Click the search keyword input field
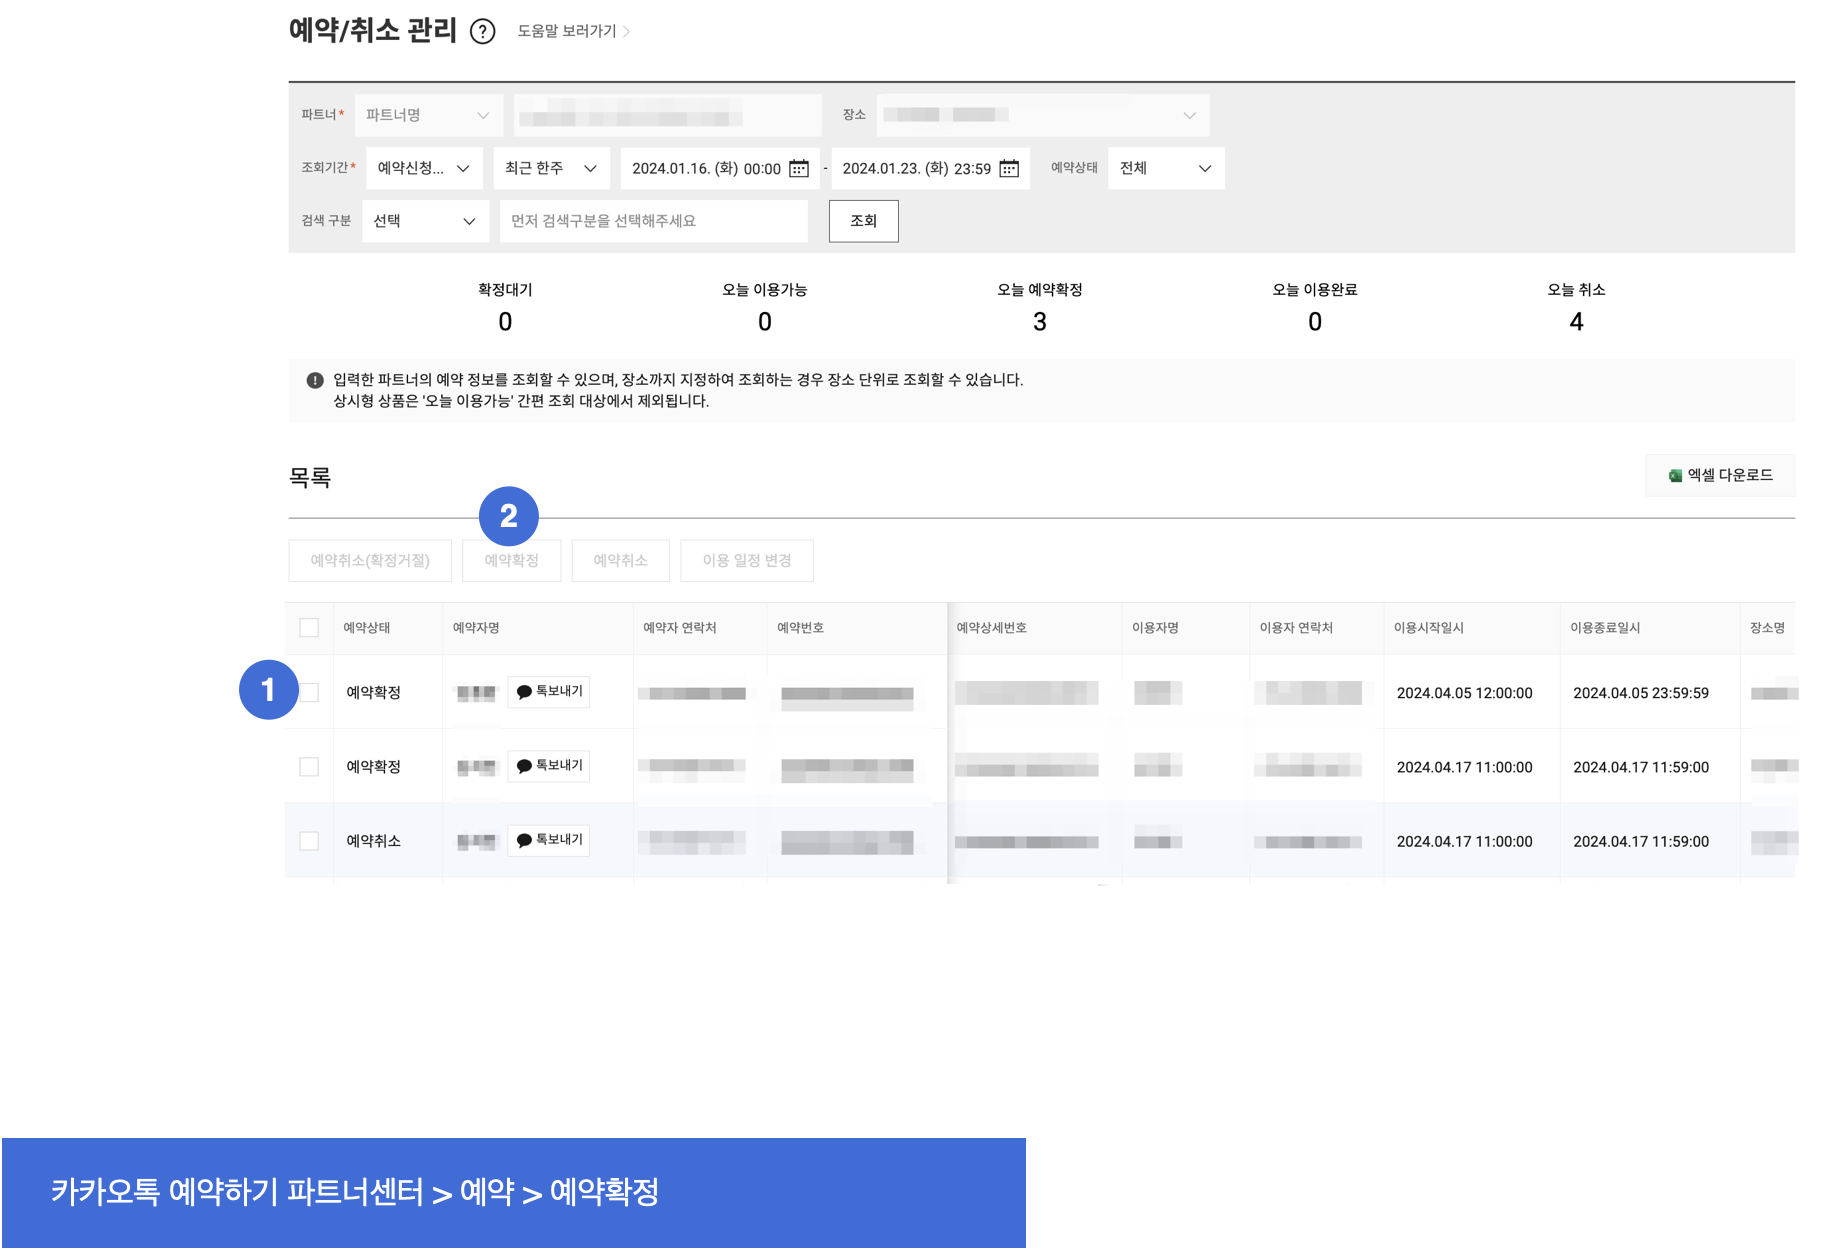Screen dimensions: 1824x1250 (x=653, y=221)
